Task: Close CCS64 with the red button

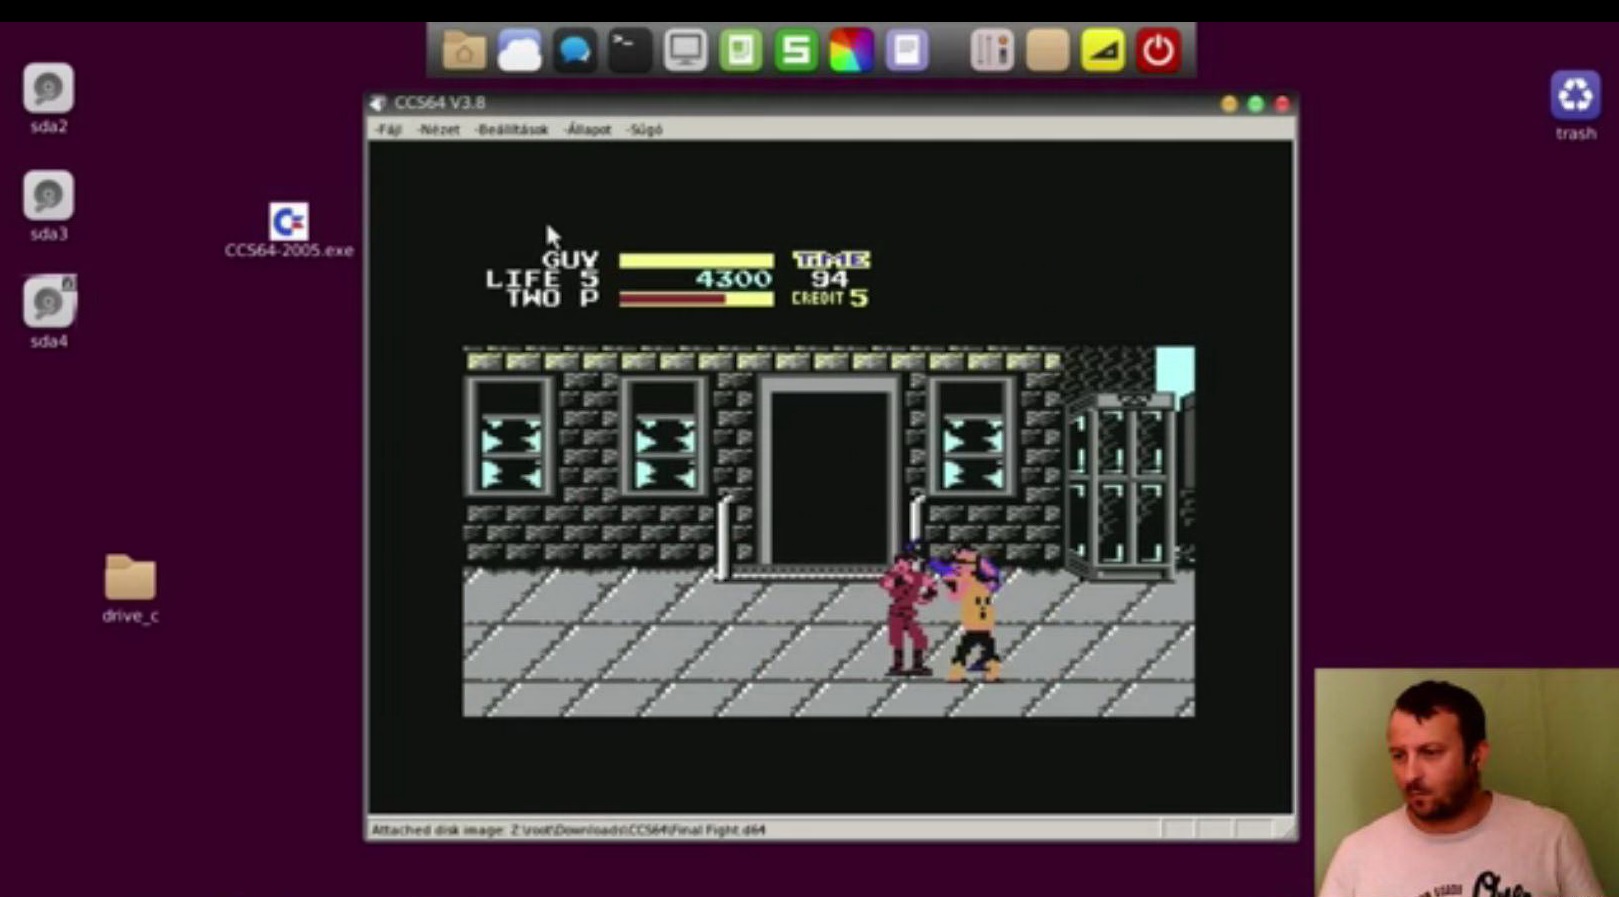Action: [x=1282, y=104]
